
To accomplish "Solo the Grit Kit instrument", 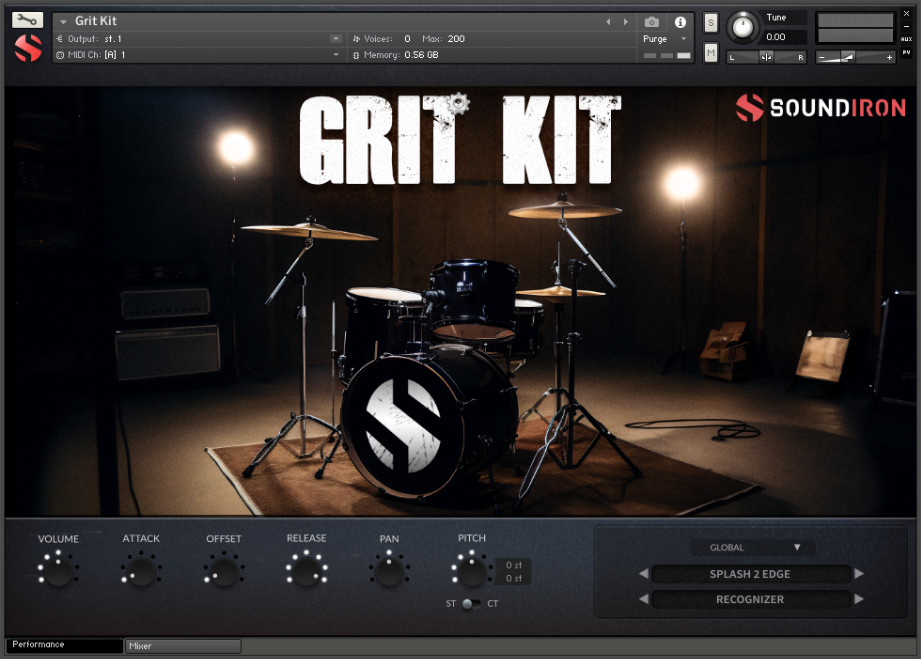I will [x=711, y=23].
